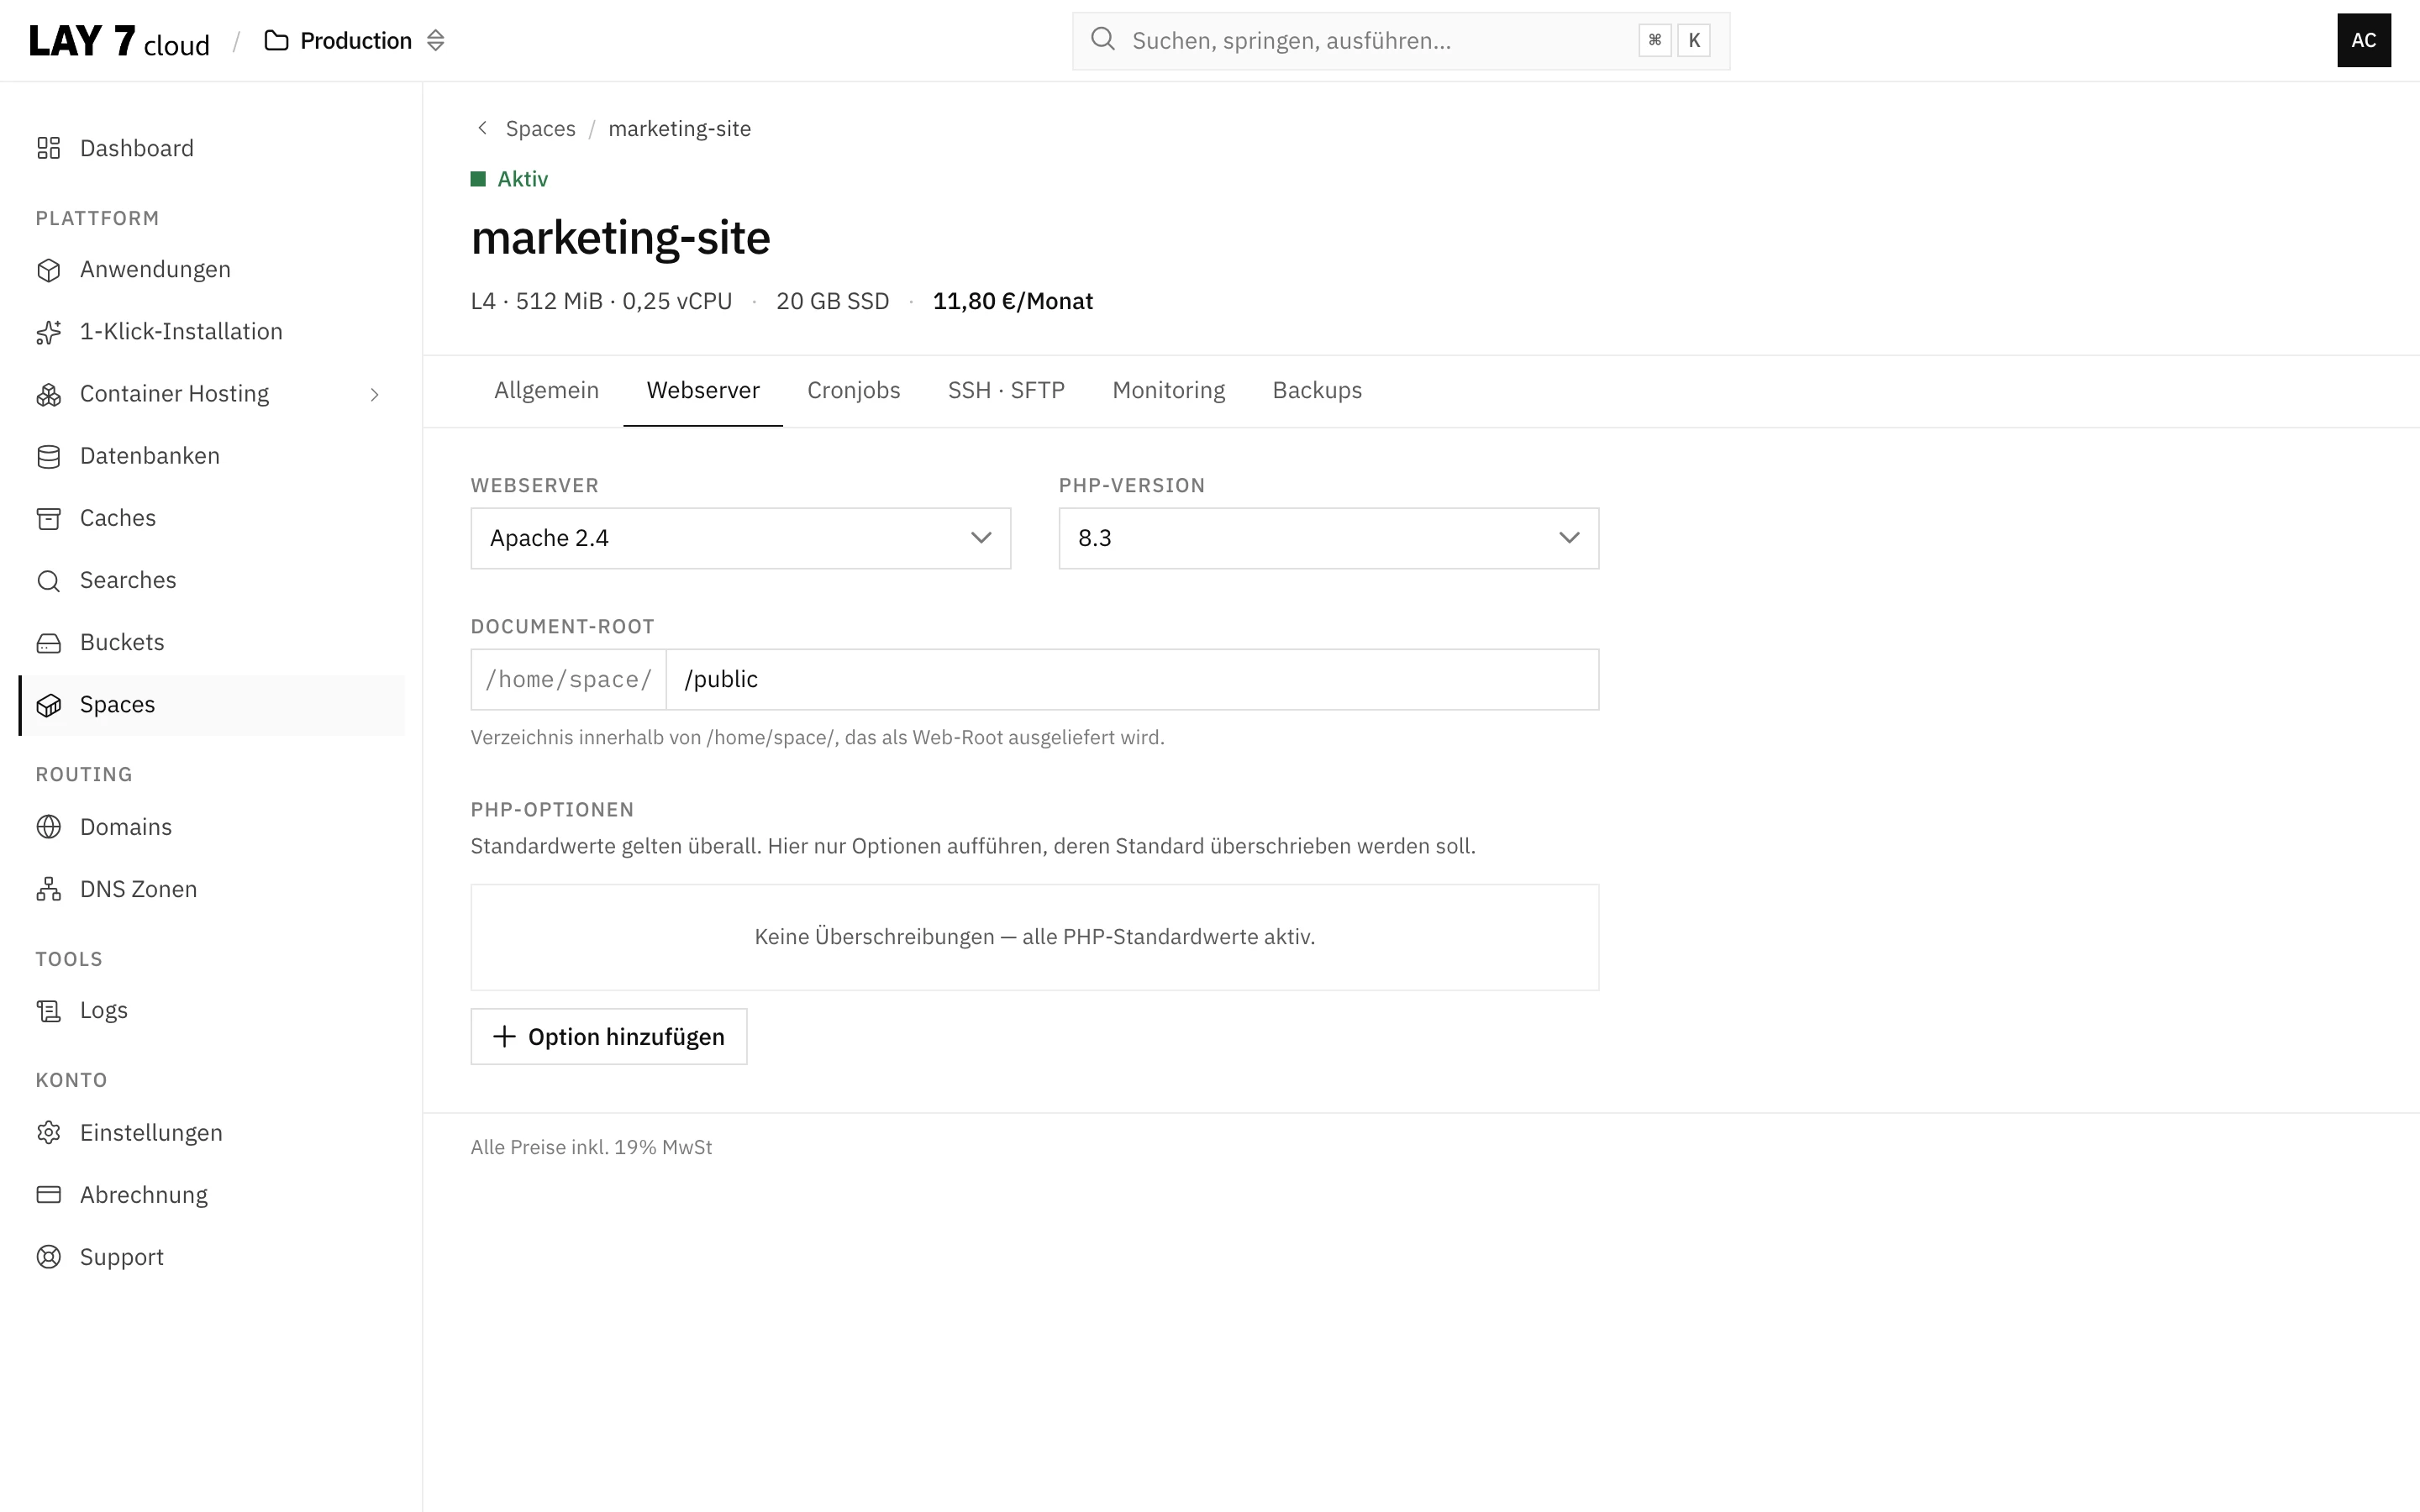Go to Spaces breadcrumb link
Image resolution: width=2420 pixels, height=1512 pixels.
(540, 129)
